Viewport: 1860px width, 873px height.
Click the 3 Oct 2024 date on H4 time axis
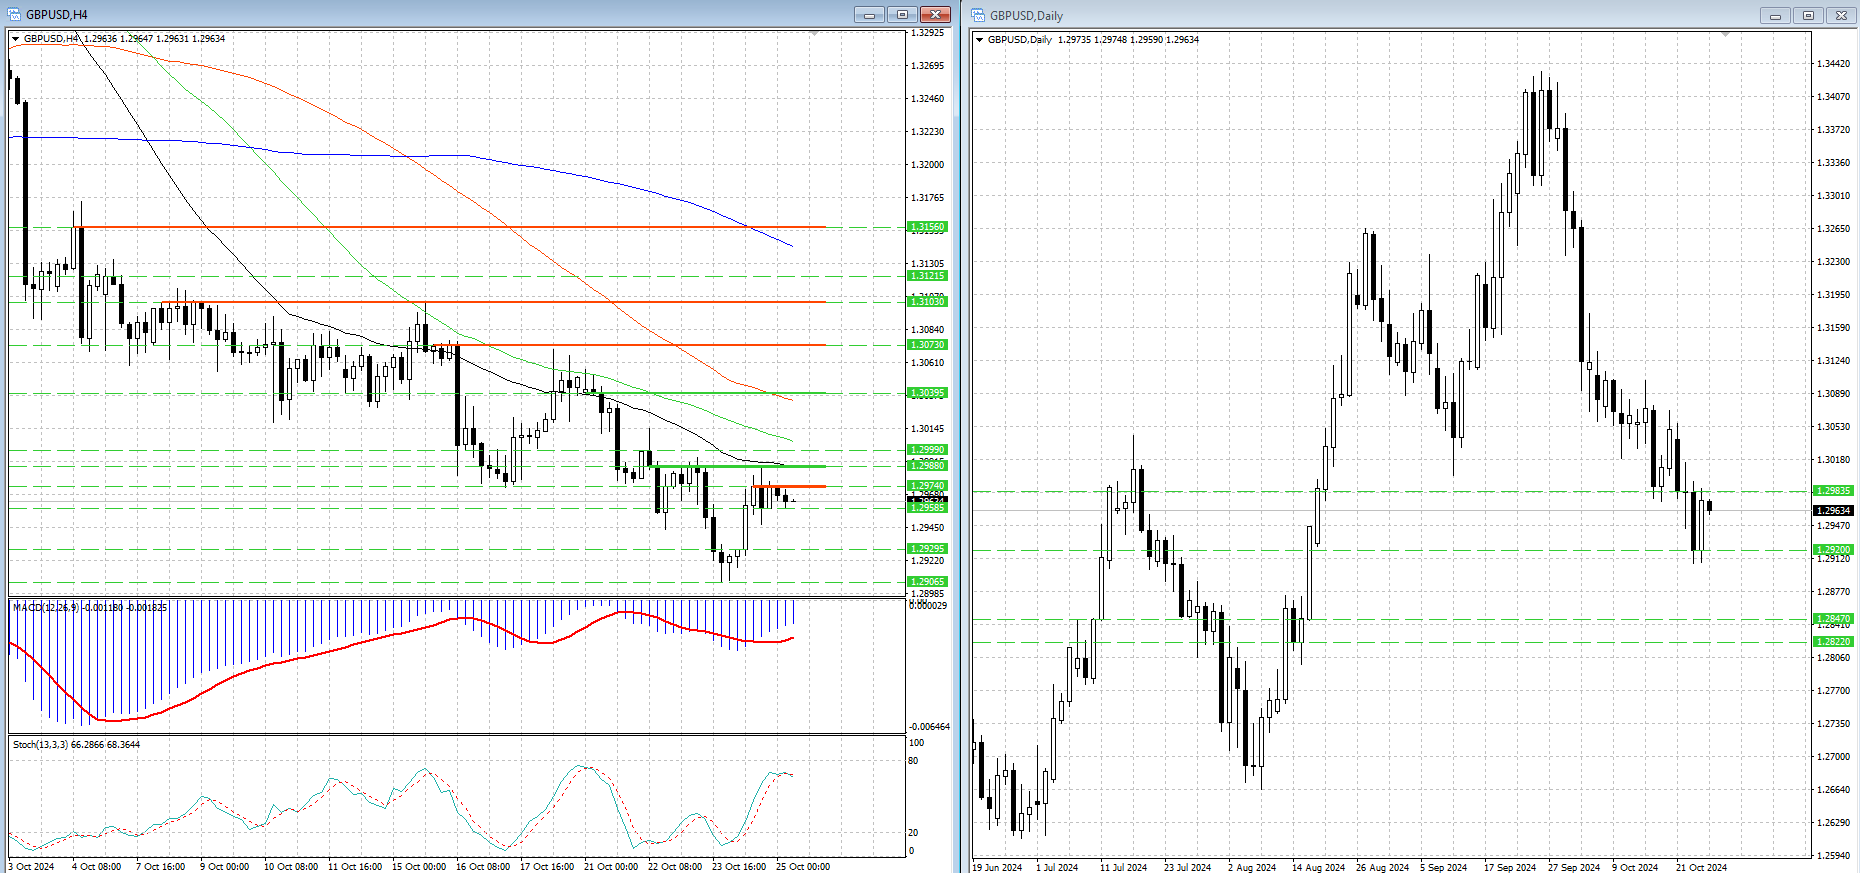click(31, 867)
